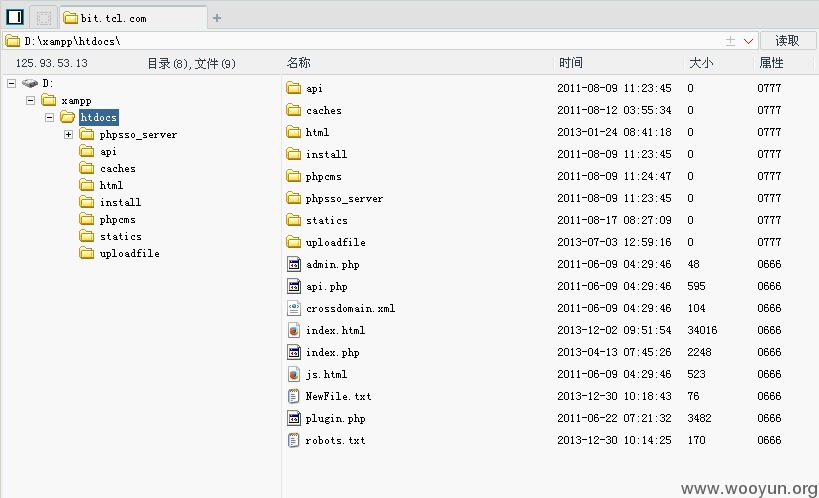Collapse the xampp tree node
The image size is (819, 498).
[x=30, y=100]
